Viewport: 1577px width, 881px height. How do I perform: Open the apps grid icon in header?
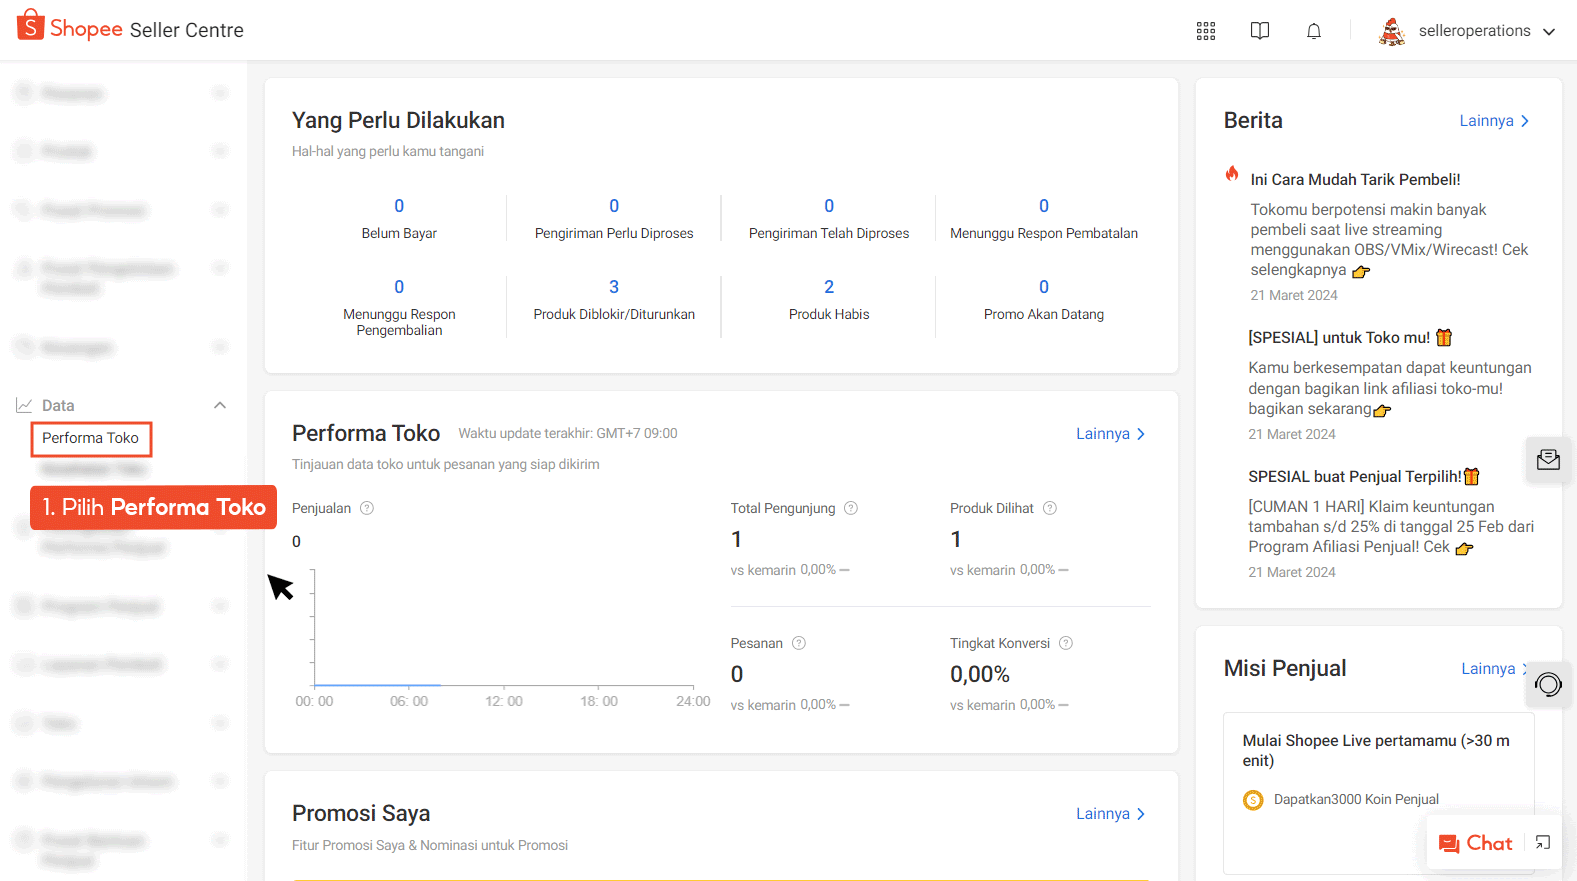[x=1206, y=31]
